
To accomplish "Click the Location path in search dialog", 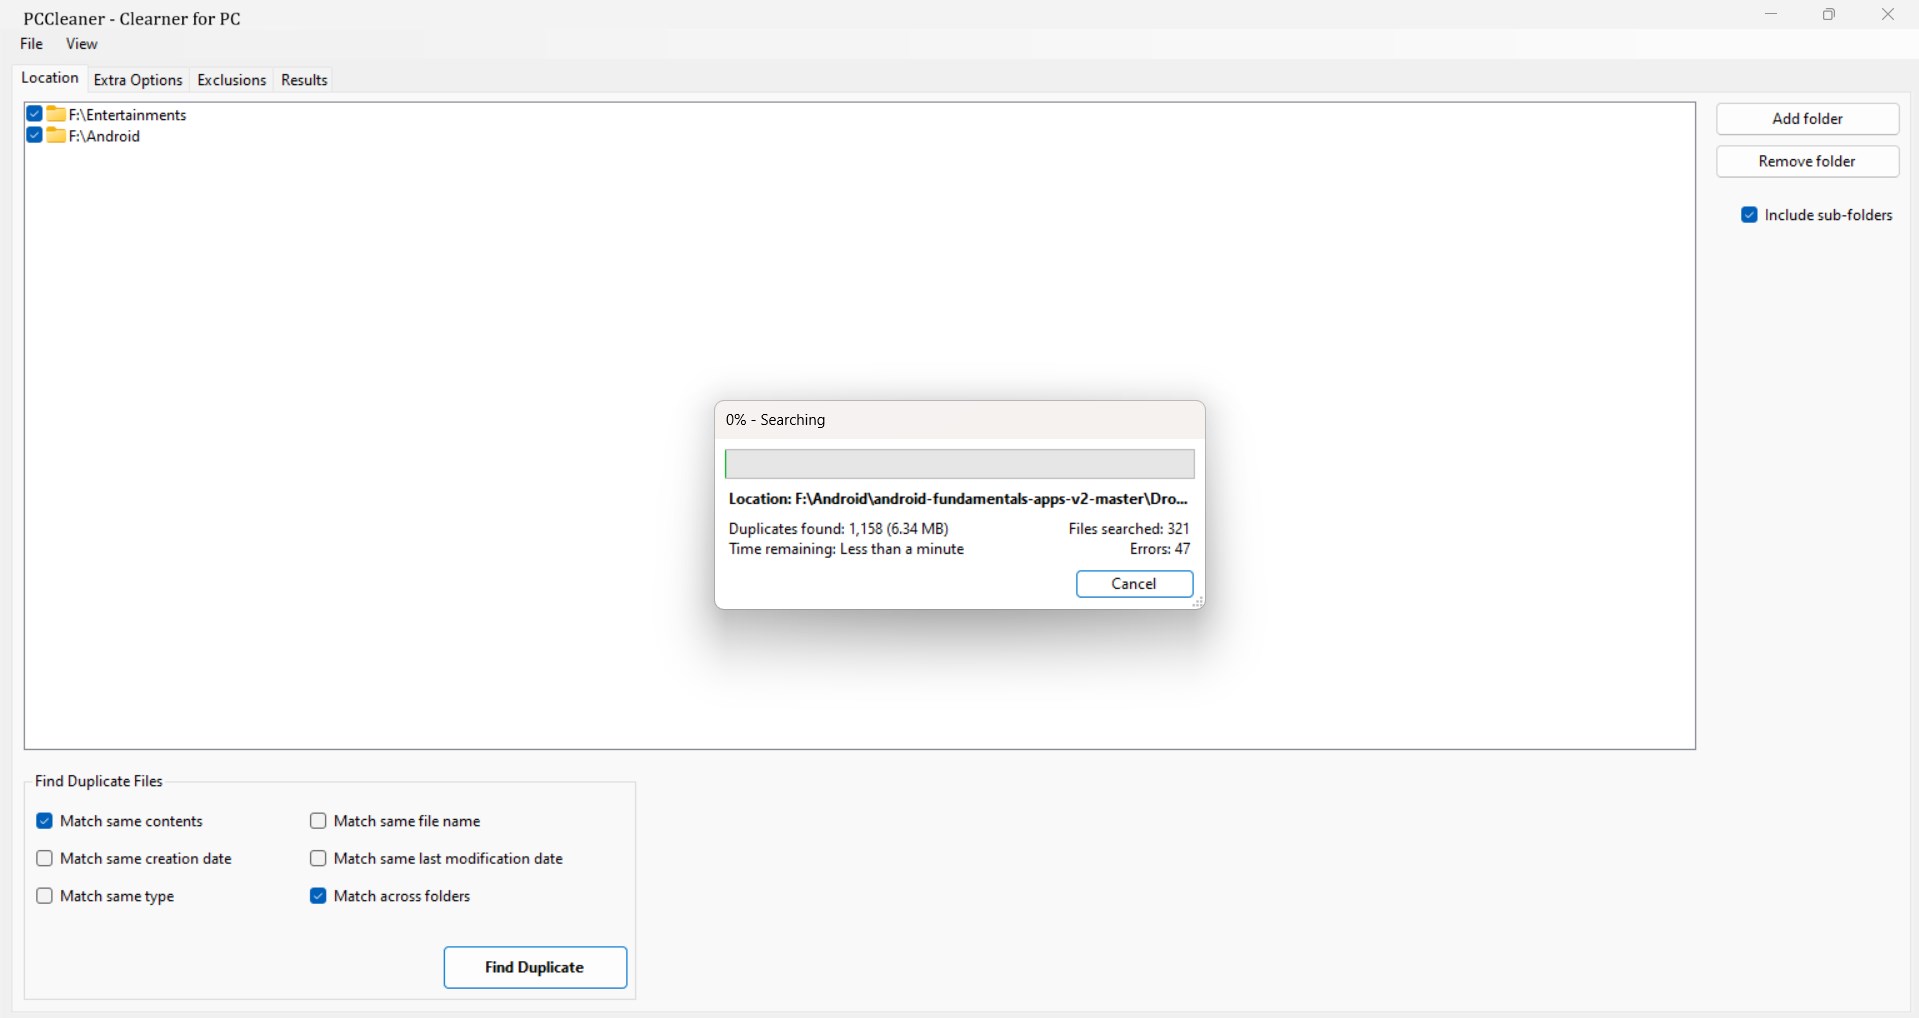I will click(x=958, y=499).
